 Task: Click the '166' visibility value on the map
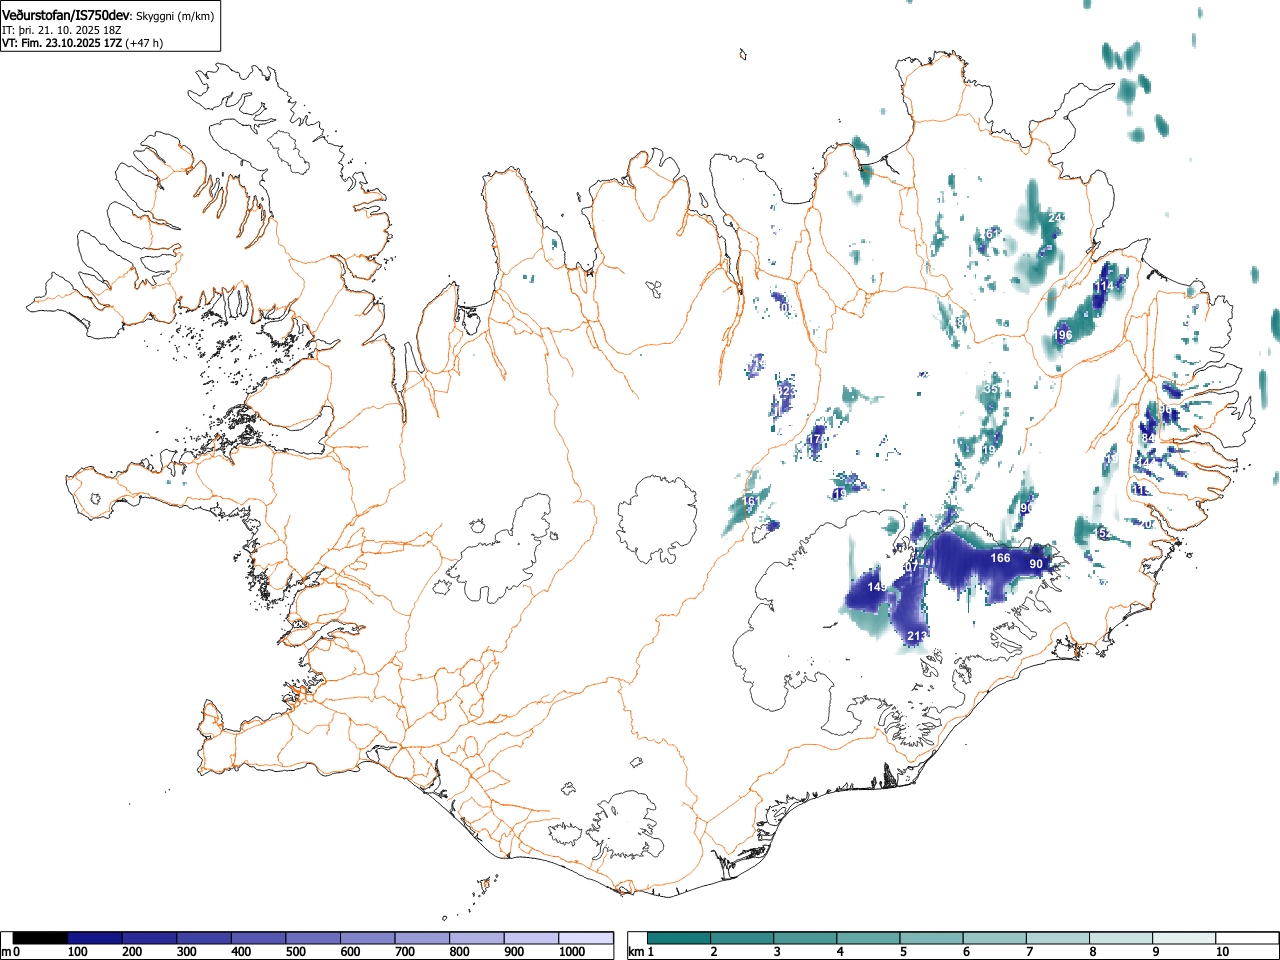(1000, 558)
